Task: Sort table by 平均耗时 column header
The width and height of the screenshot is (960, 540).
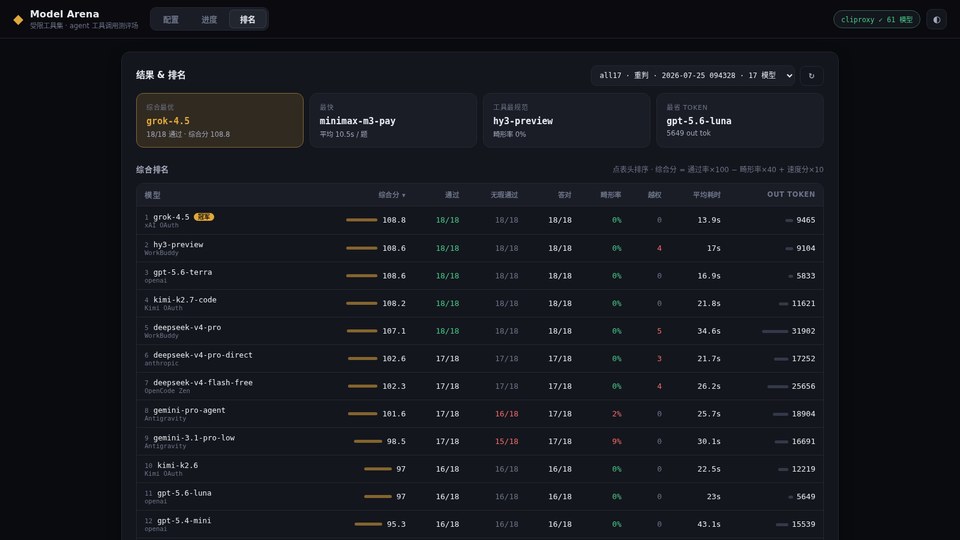Action: [707, 195]
